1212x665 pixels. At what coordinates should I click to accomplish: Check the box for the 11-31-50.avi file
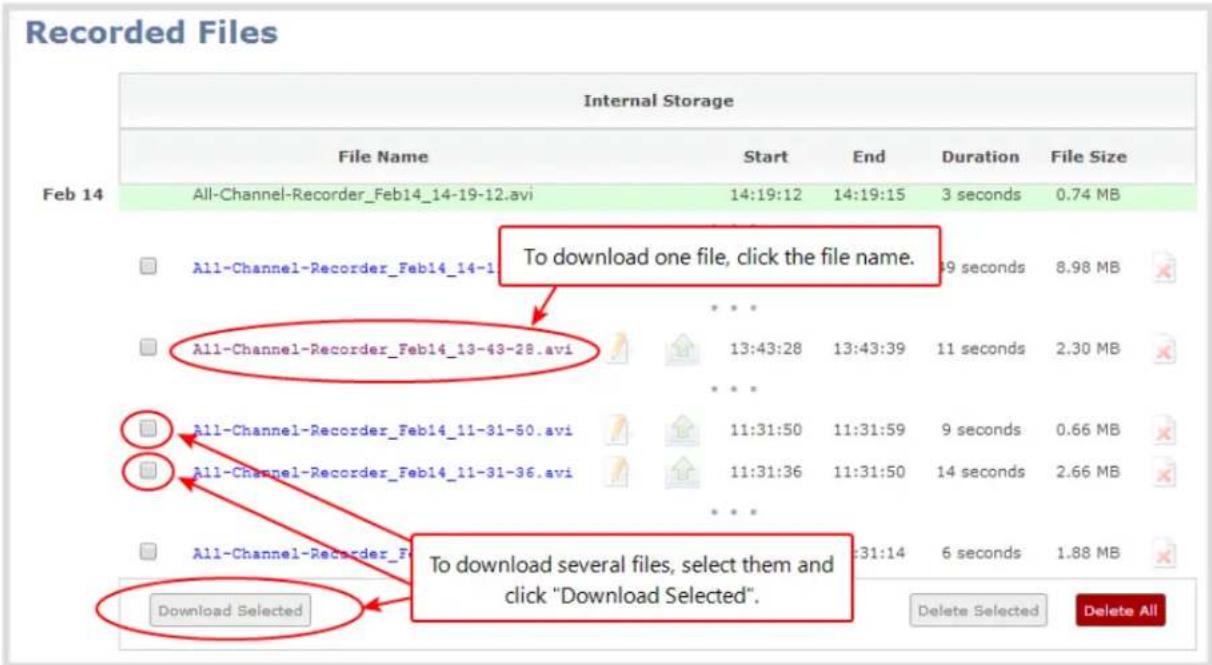pos(148,429)
